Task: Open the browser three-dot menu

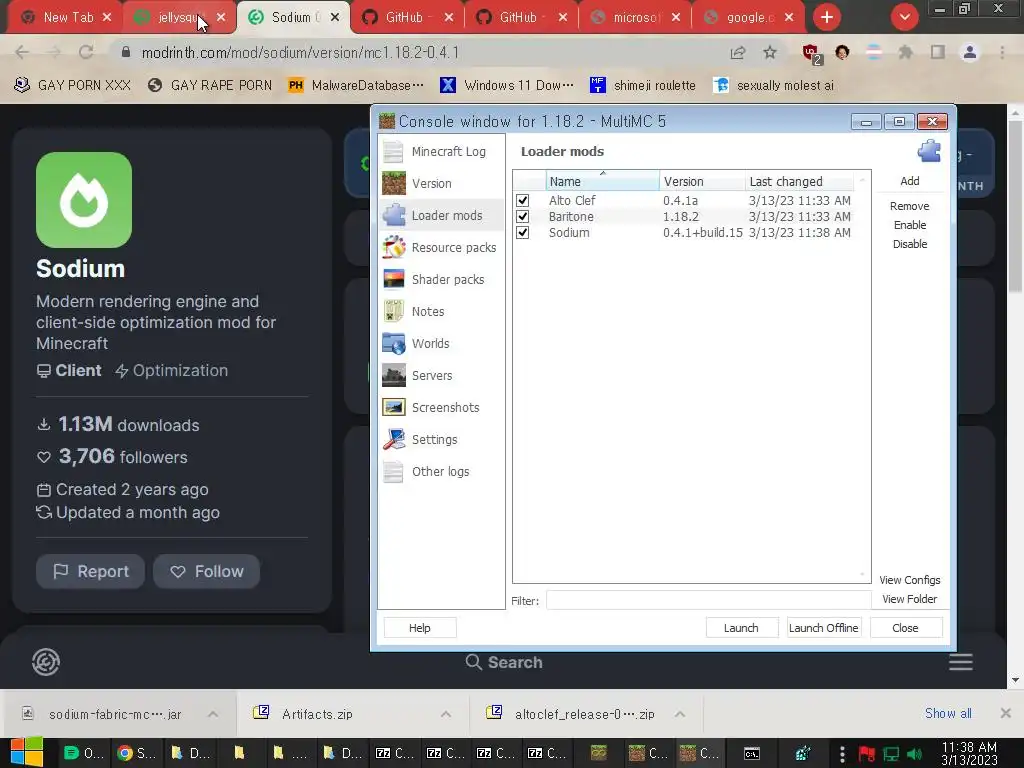Action: (x=1002, y=53)
